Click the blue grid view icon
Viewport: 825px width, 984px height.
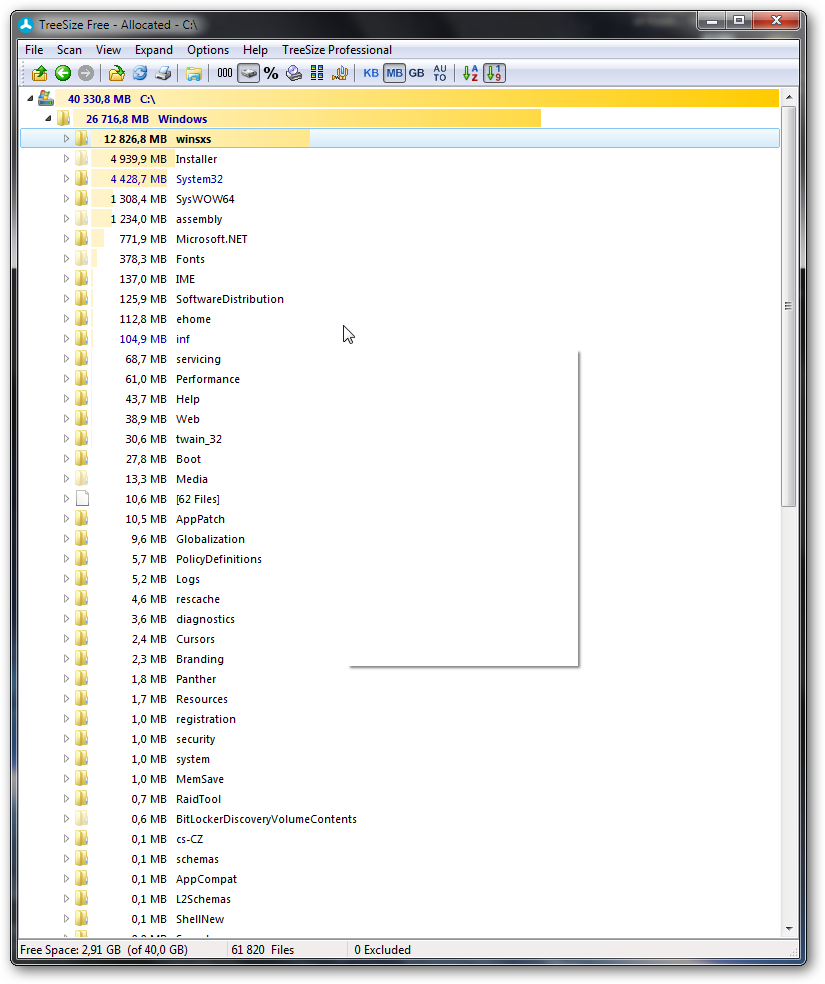click(x=317, y=73)
